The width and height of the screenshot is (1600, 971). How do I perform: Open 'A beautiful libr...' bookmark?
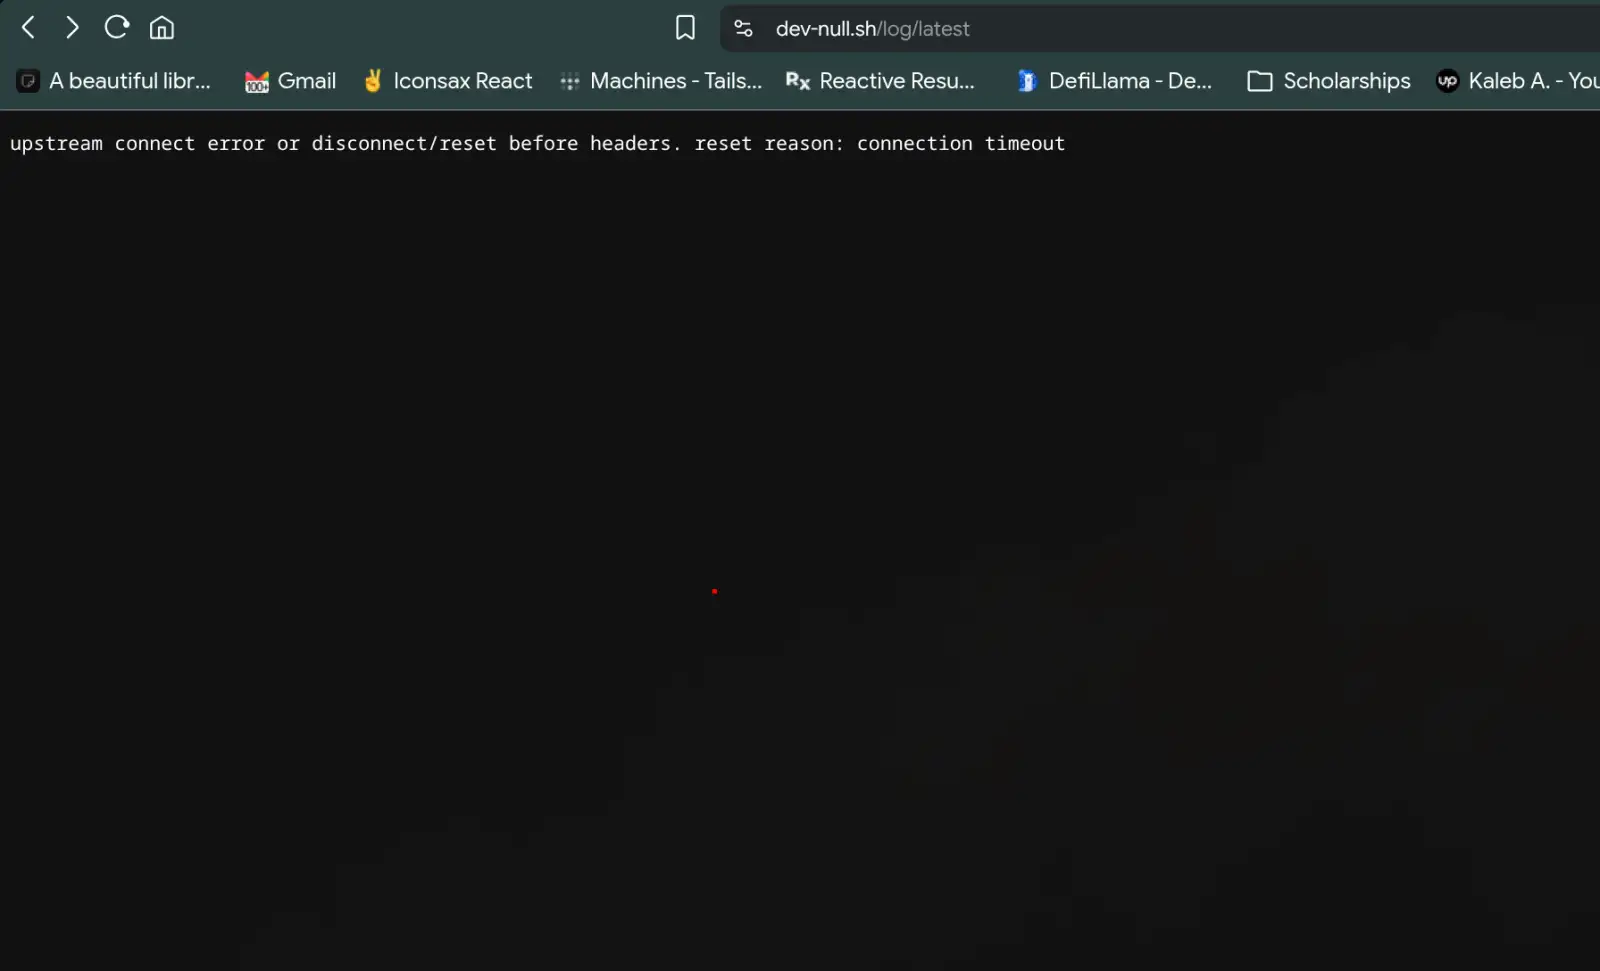[x=114, y=81]
